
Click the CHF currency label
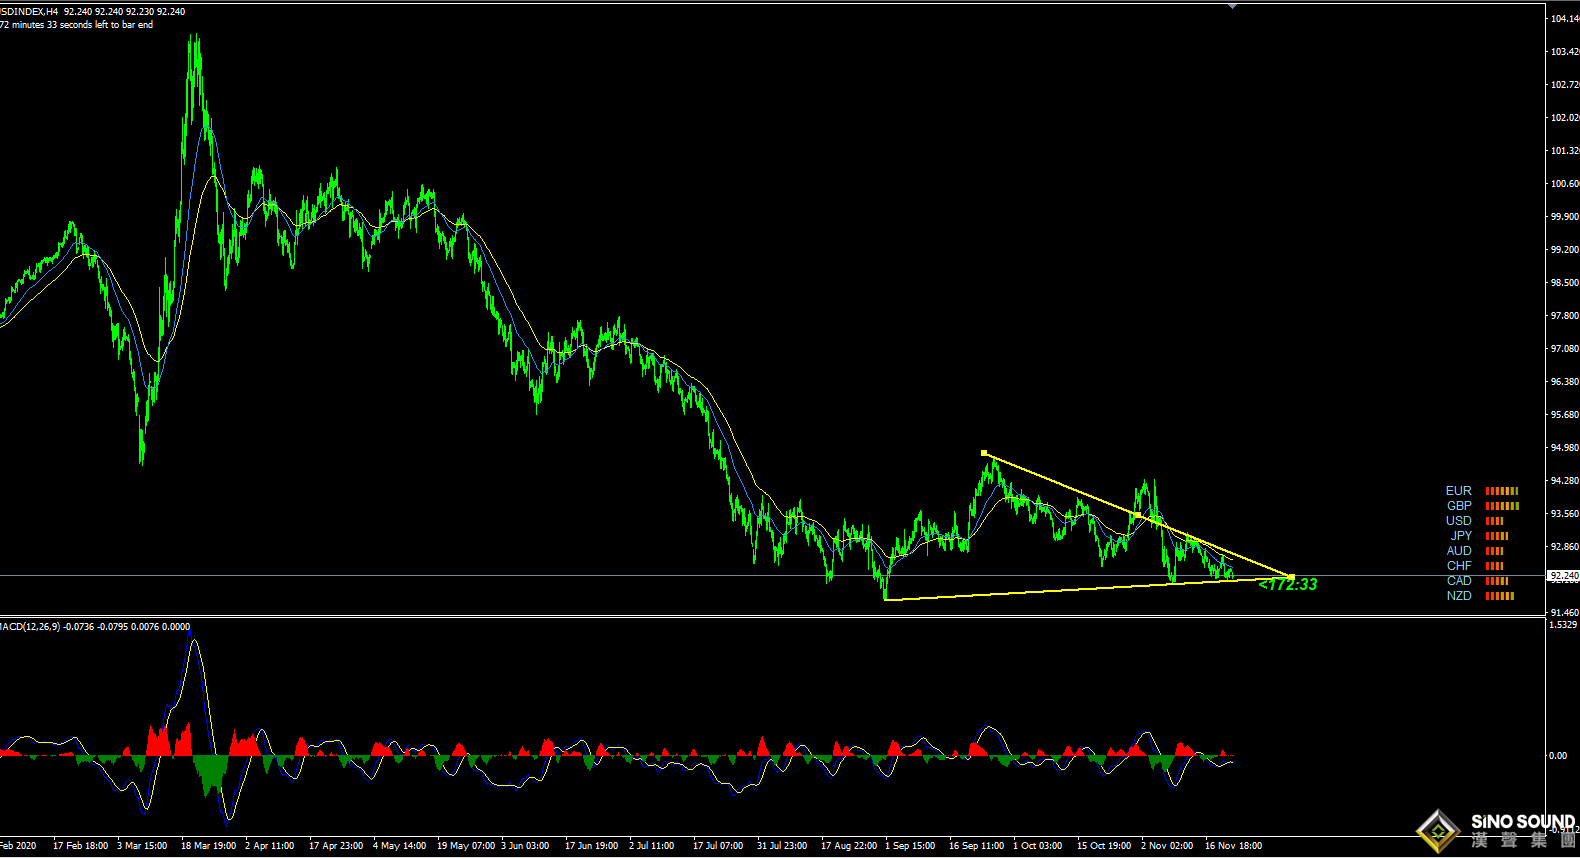click(1458, 566)
